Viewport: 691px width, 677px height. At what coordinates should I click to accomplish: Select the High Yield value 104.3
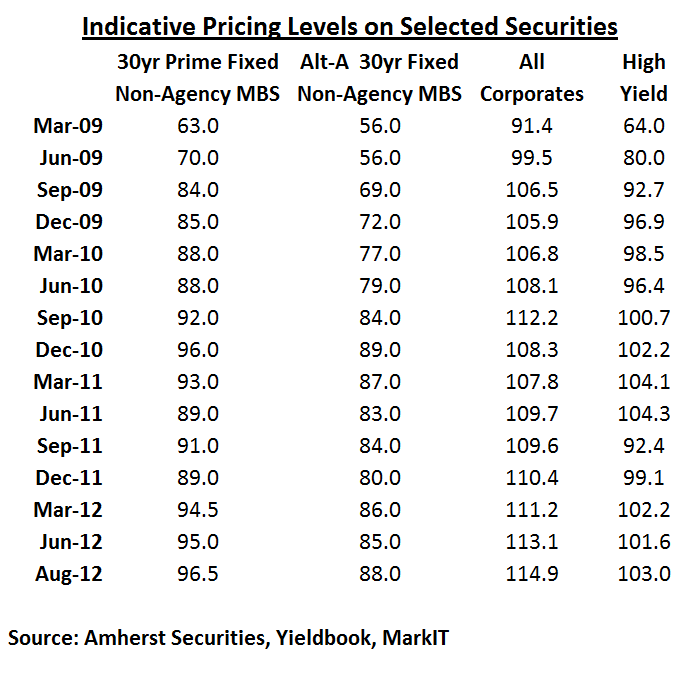(x=643, y=414)
